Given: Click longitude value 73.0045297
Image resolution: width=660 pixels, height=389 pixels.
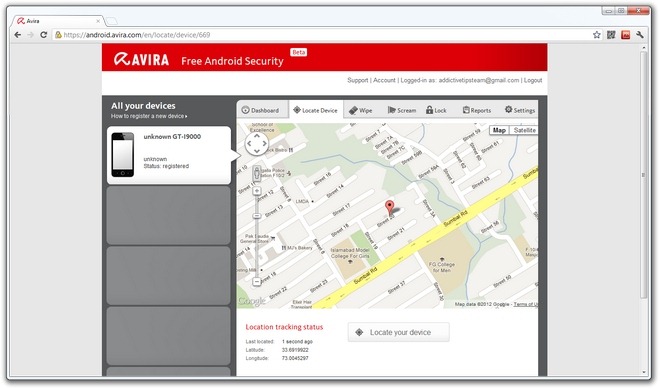Looking at the screenshot, I should point(295,358).
